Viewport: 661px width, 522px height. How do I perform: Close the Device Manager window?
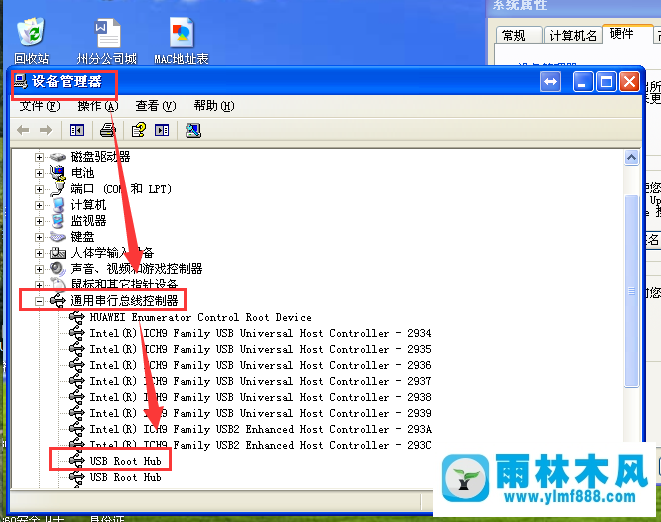pyautogui.click(x=629, y=82)
